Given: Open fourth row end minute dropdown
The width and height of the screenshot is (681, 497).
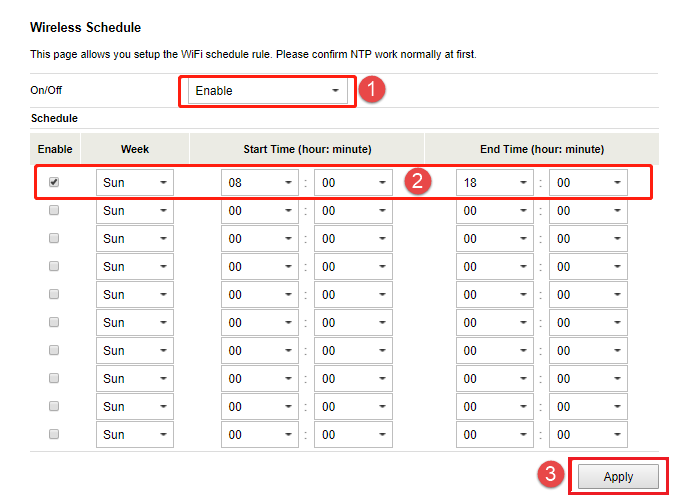Looking at the screenshot, I should pos(588,266).
